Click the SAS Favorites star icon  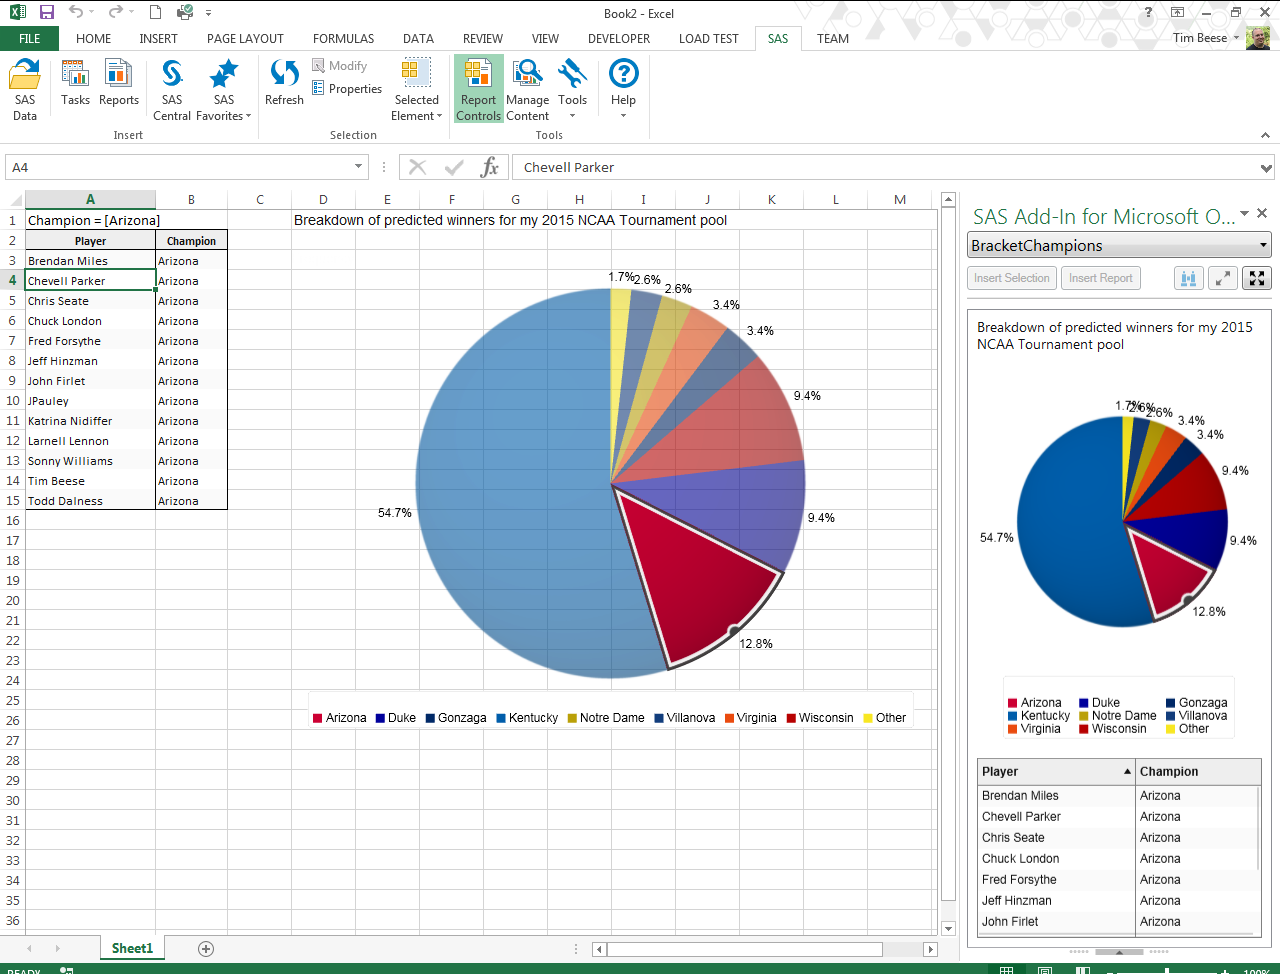[223, 75]
